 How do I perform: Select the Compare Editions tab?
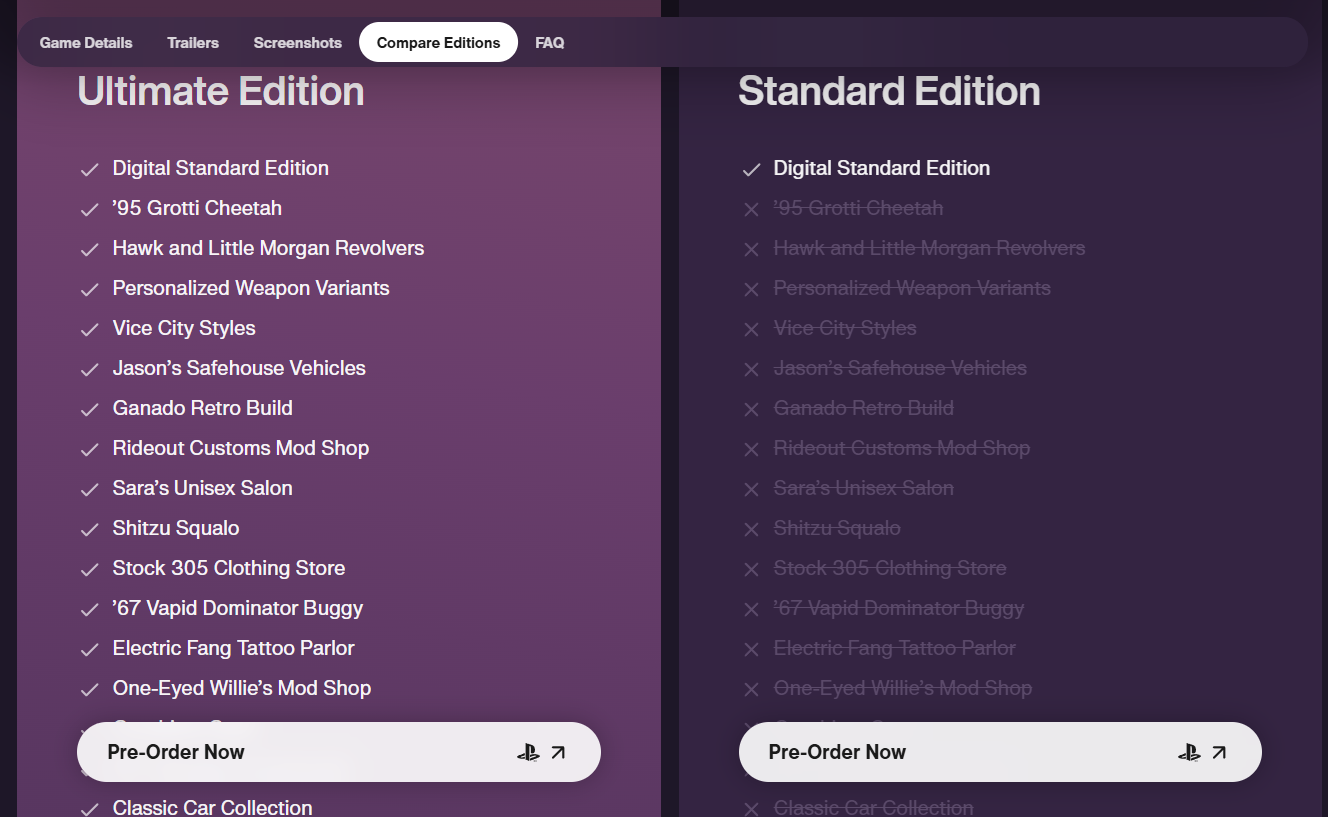[438, 42]
